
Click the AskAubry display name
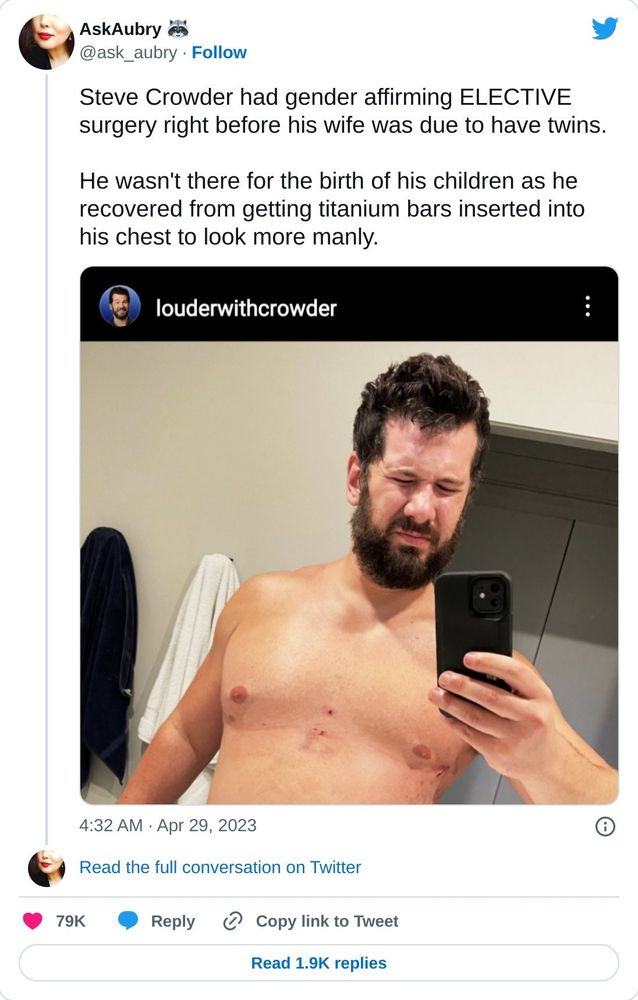tap(121, 29)
